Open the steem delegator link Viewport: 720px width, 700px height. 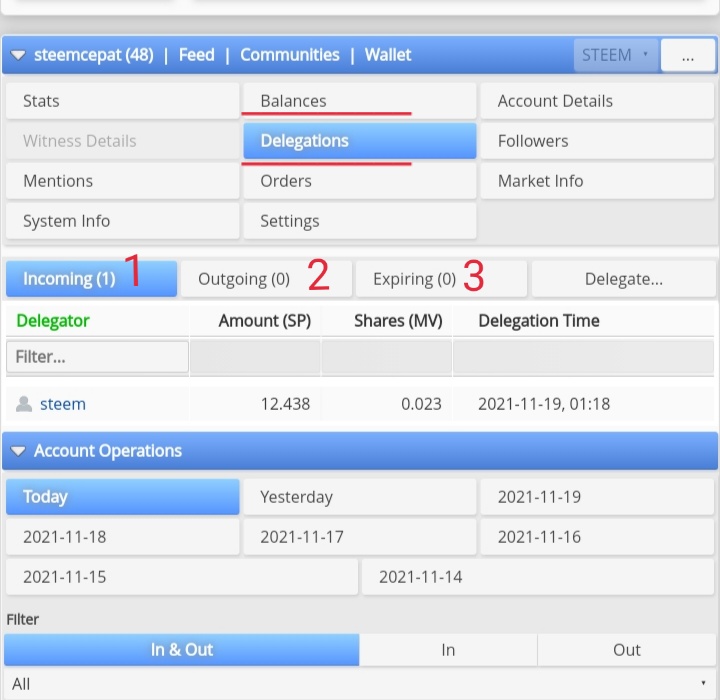[63, 404]
